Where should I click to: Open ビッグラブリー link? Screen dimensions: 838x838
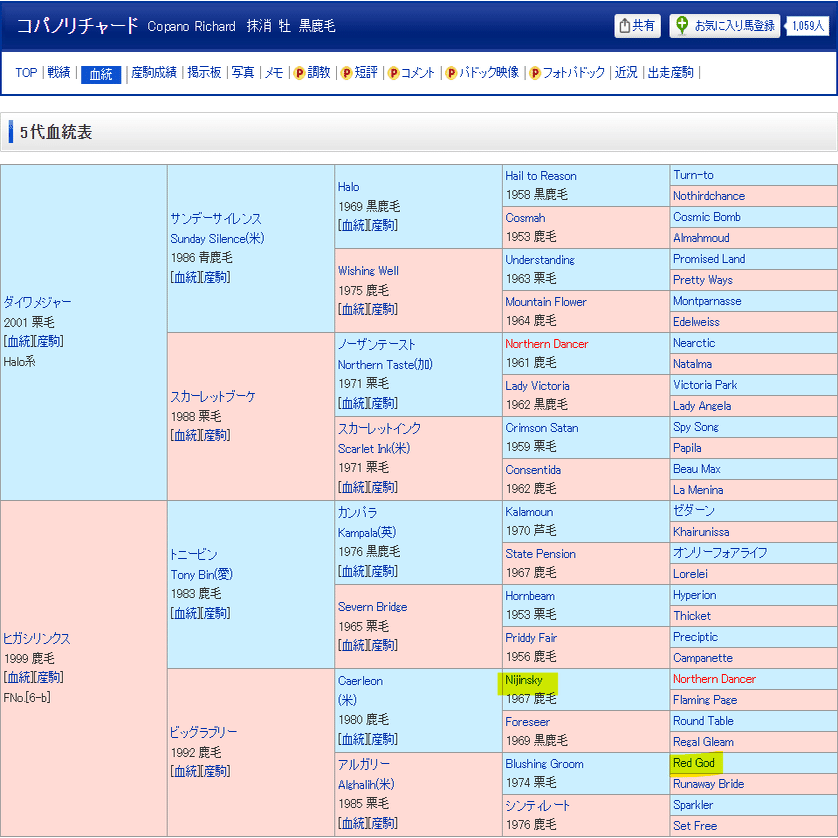coord(204,732)
